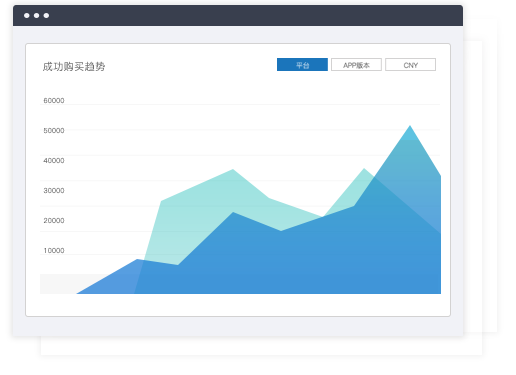Choose the CNY currency button

coord(410,65)
